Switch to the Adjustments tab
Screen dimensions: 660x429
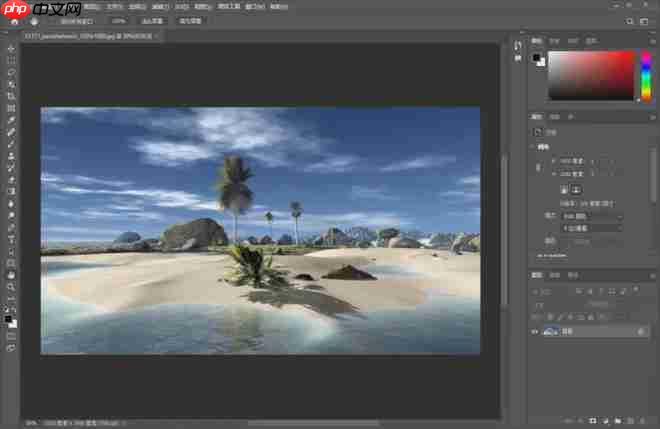(555, 117)
